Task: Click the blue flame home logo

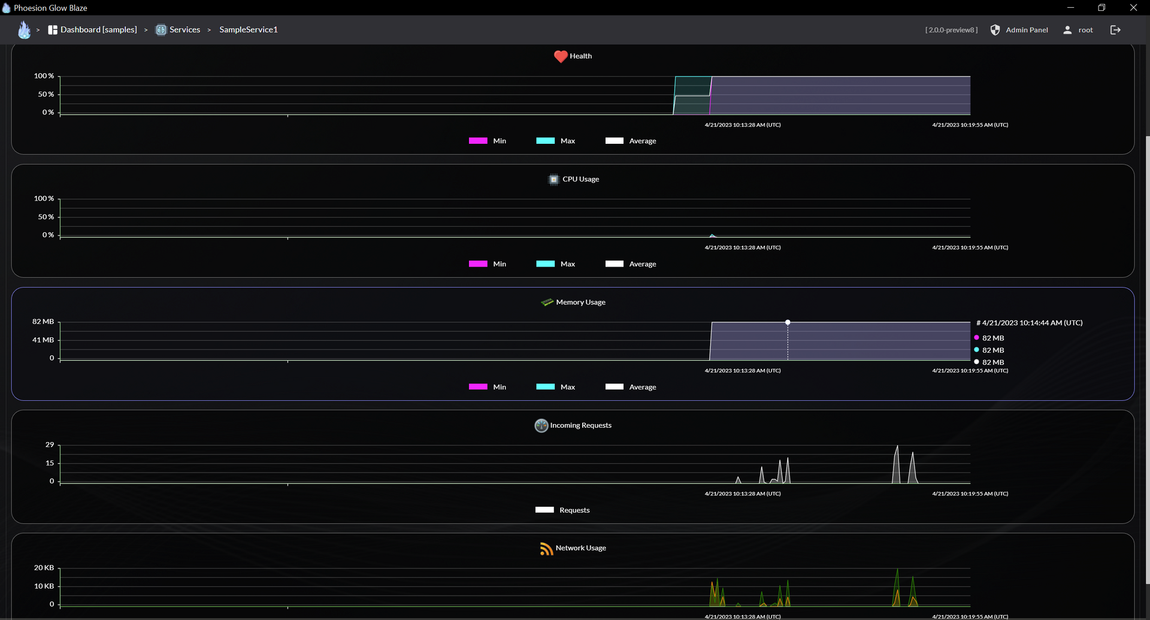Action: click(x=24, y=30)
